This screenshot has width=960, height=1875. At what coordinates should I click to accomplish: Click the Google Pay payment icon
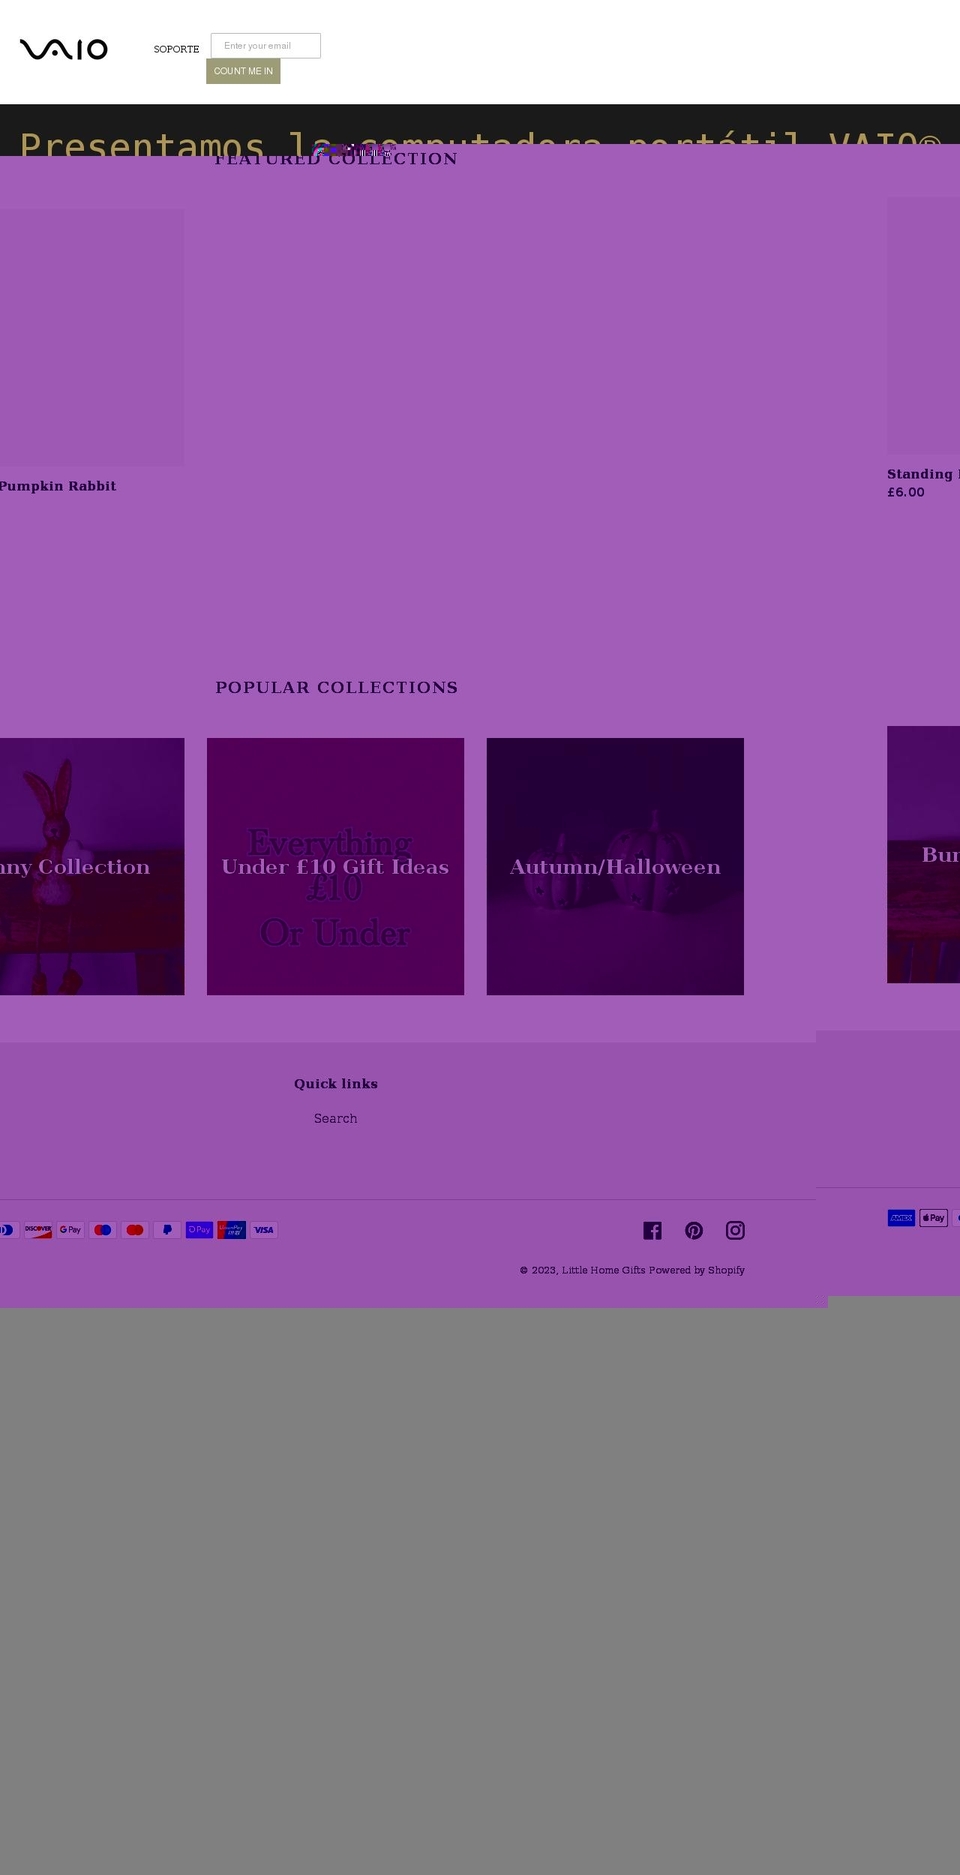pyautogui.click(x=70, y=1230)
